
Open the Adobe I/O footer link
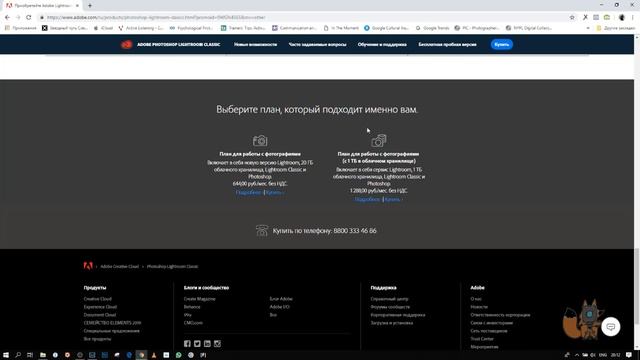(x=280, y=307)
